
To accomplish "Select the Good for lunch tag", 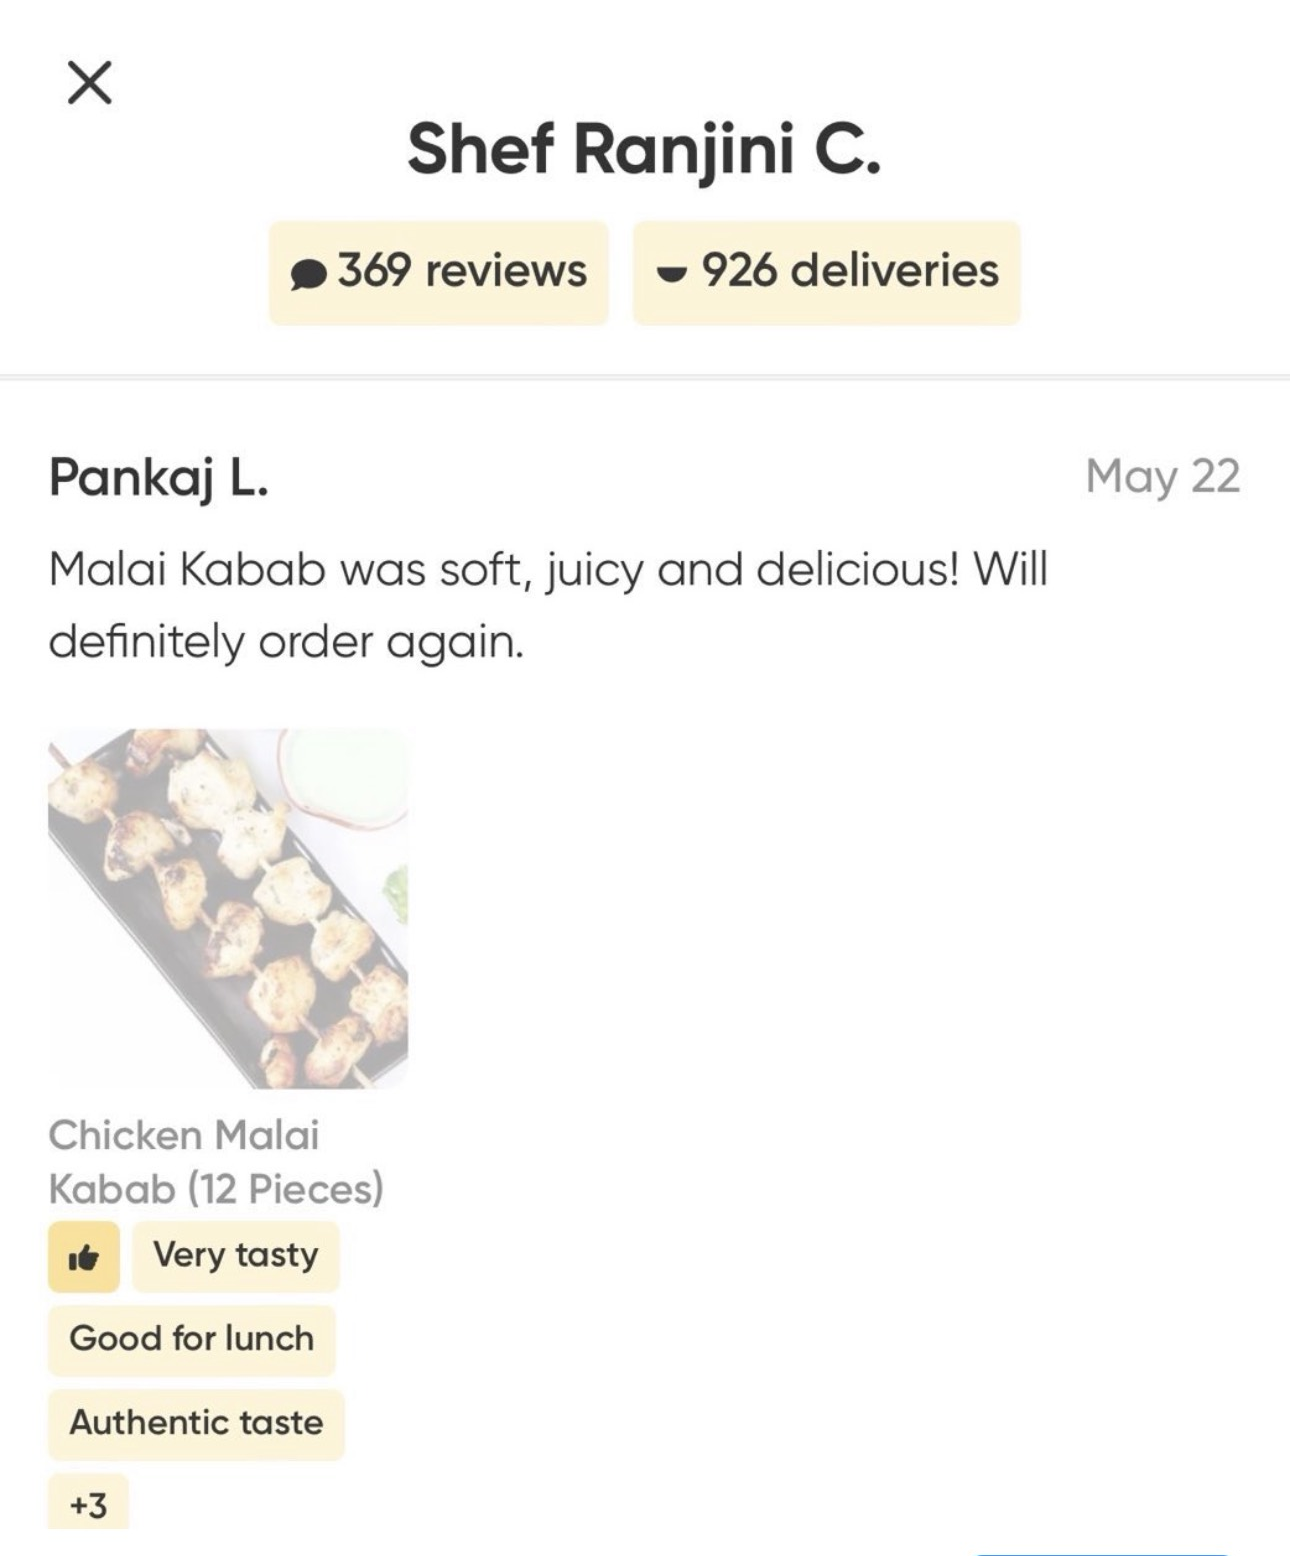I will coord(192,1340).
